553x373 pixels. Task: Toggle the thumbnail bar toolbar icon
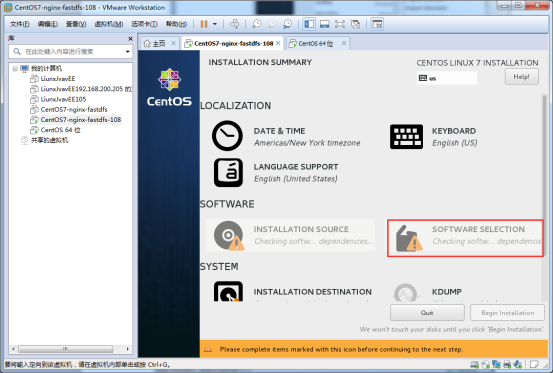[x=324, y=24]
